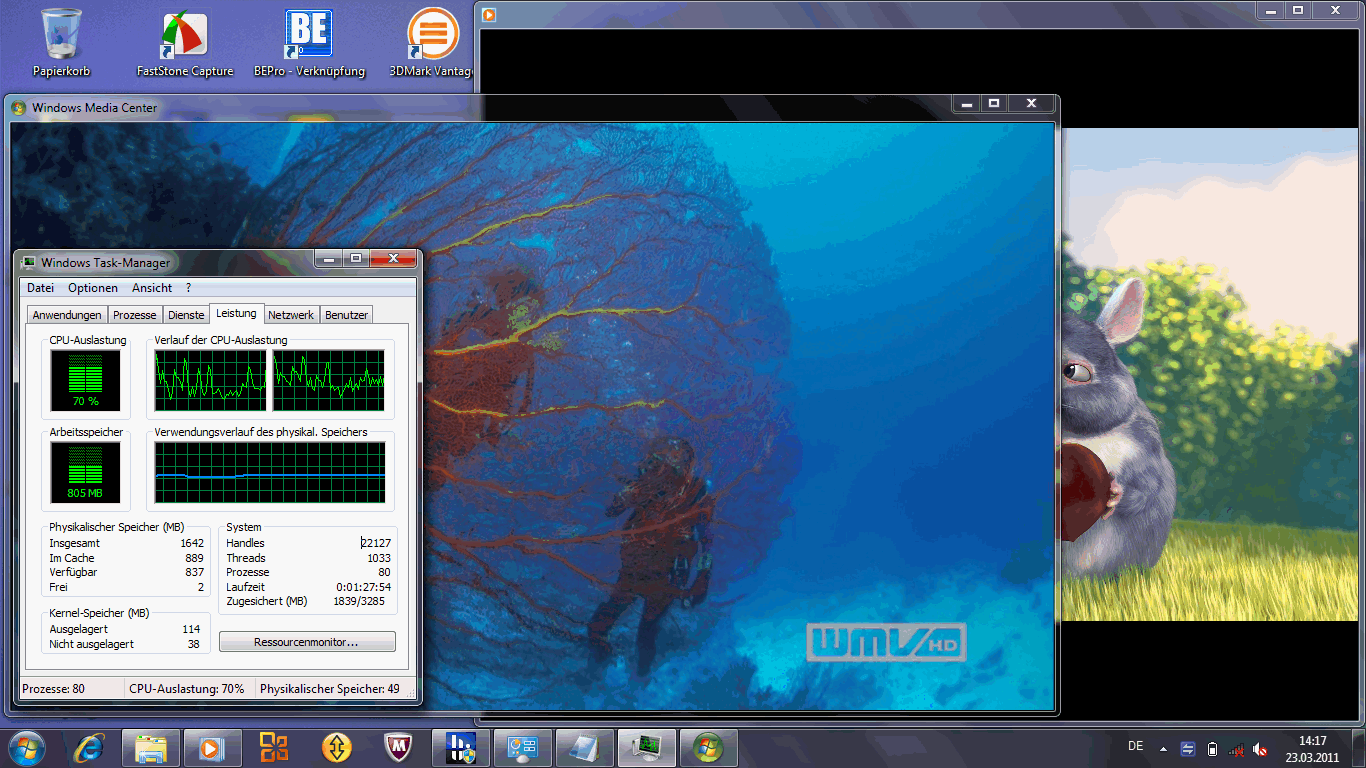Click the Ressourcenmonitor... button

(307, 642)
